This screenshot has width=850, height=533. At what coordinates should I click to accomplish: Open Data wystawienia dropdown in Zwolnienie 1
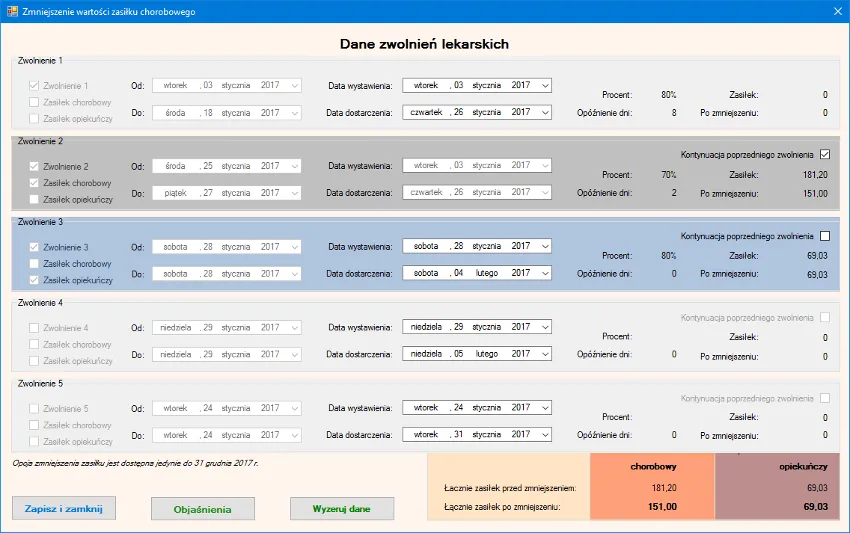(x=543, y=85)
